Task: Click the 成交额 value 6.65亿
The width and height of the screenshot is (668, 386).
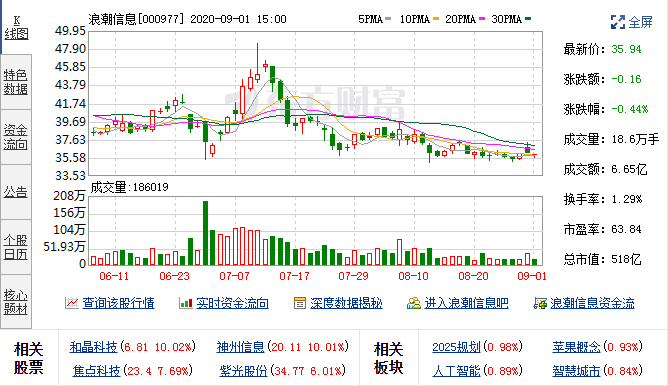Action: click(629, 169)
